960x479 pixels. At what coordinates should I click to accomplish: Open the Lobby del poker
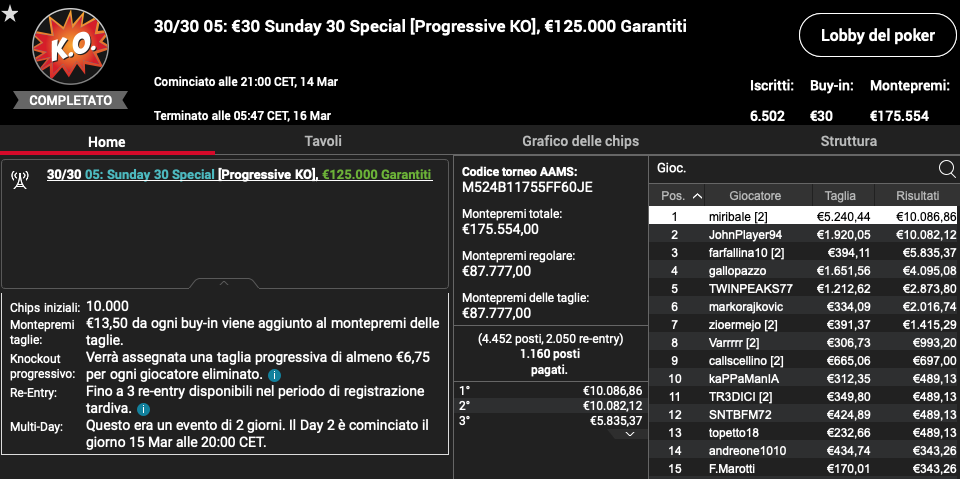click(878, 36)
